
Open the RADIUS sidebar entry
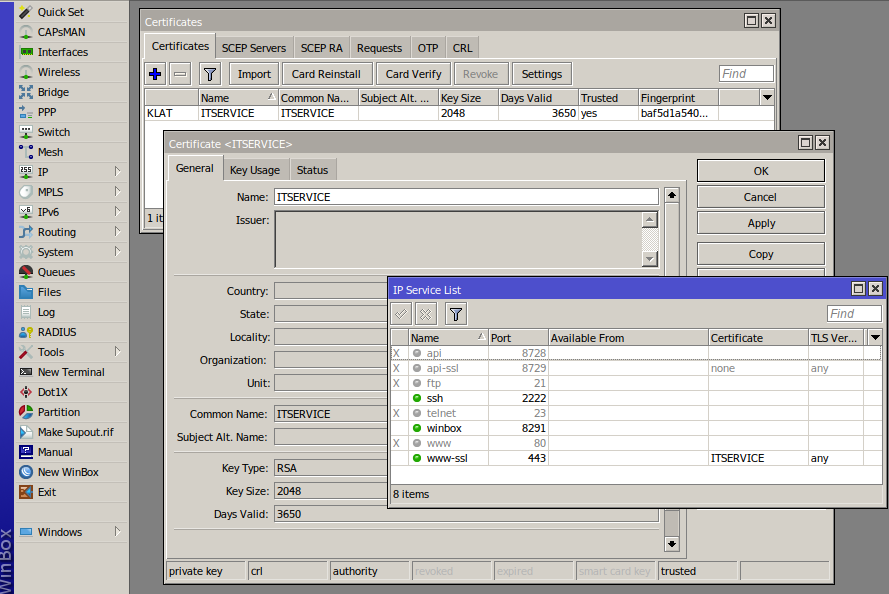pos(56,332)
